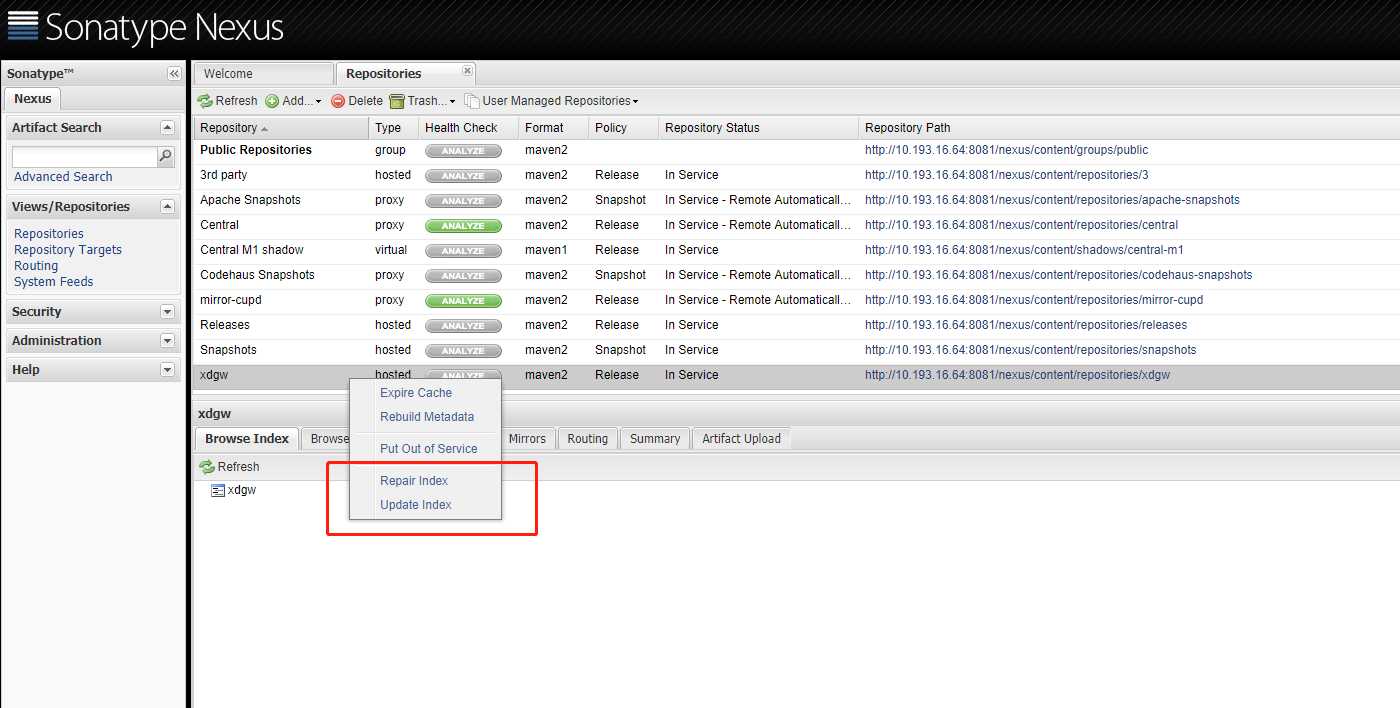The width and height of the screenshot is (1400, 708).
Task: Choose Put Out of Service in context menu
Action: [x=425, y=449]
